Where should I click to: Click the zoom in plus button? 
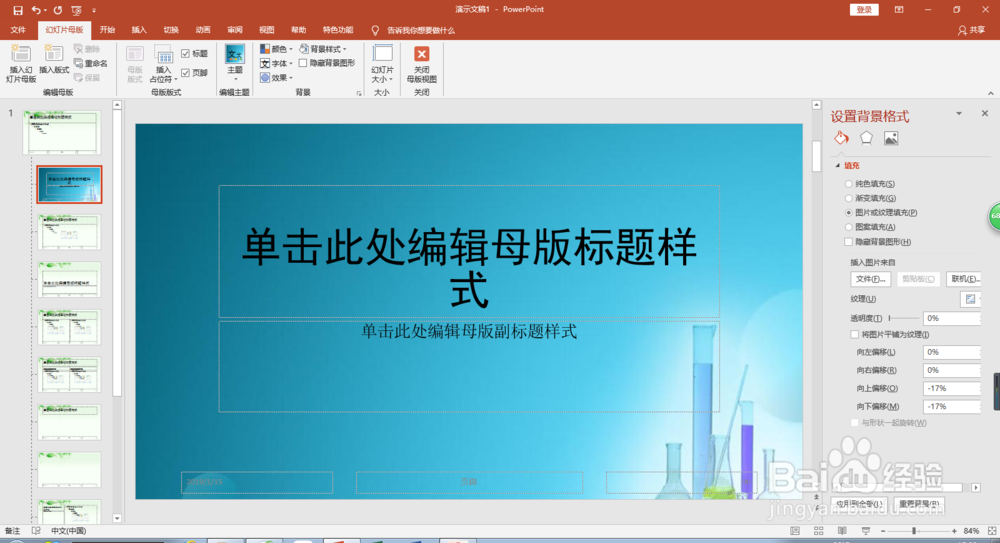point(954,531)
